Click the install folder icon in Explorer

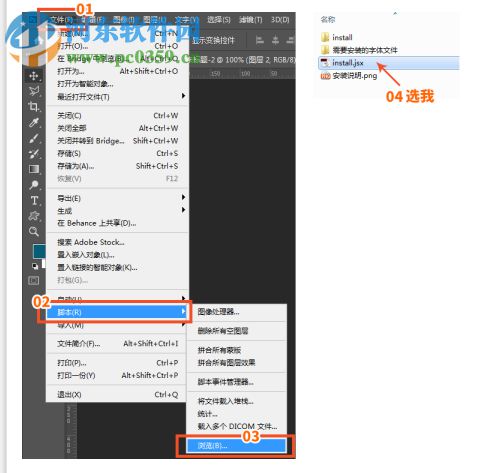click(x=325, y=37)
